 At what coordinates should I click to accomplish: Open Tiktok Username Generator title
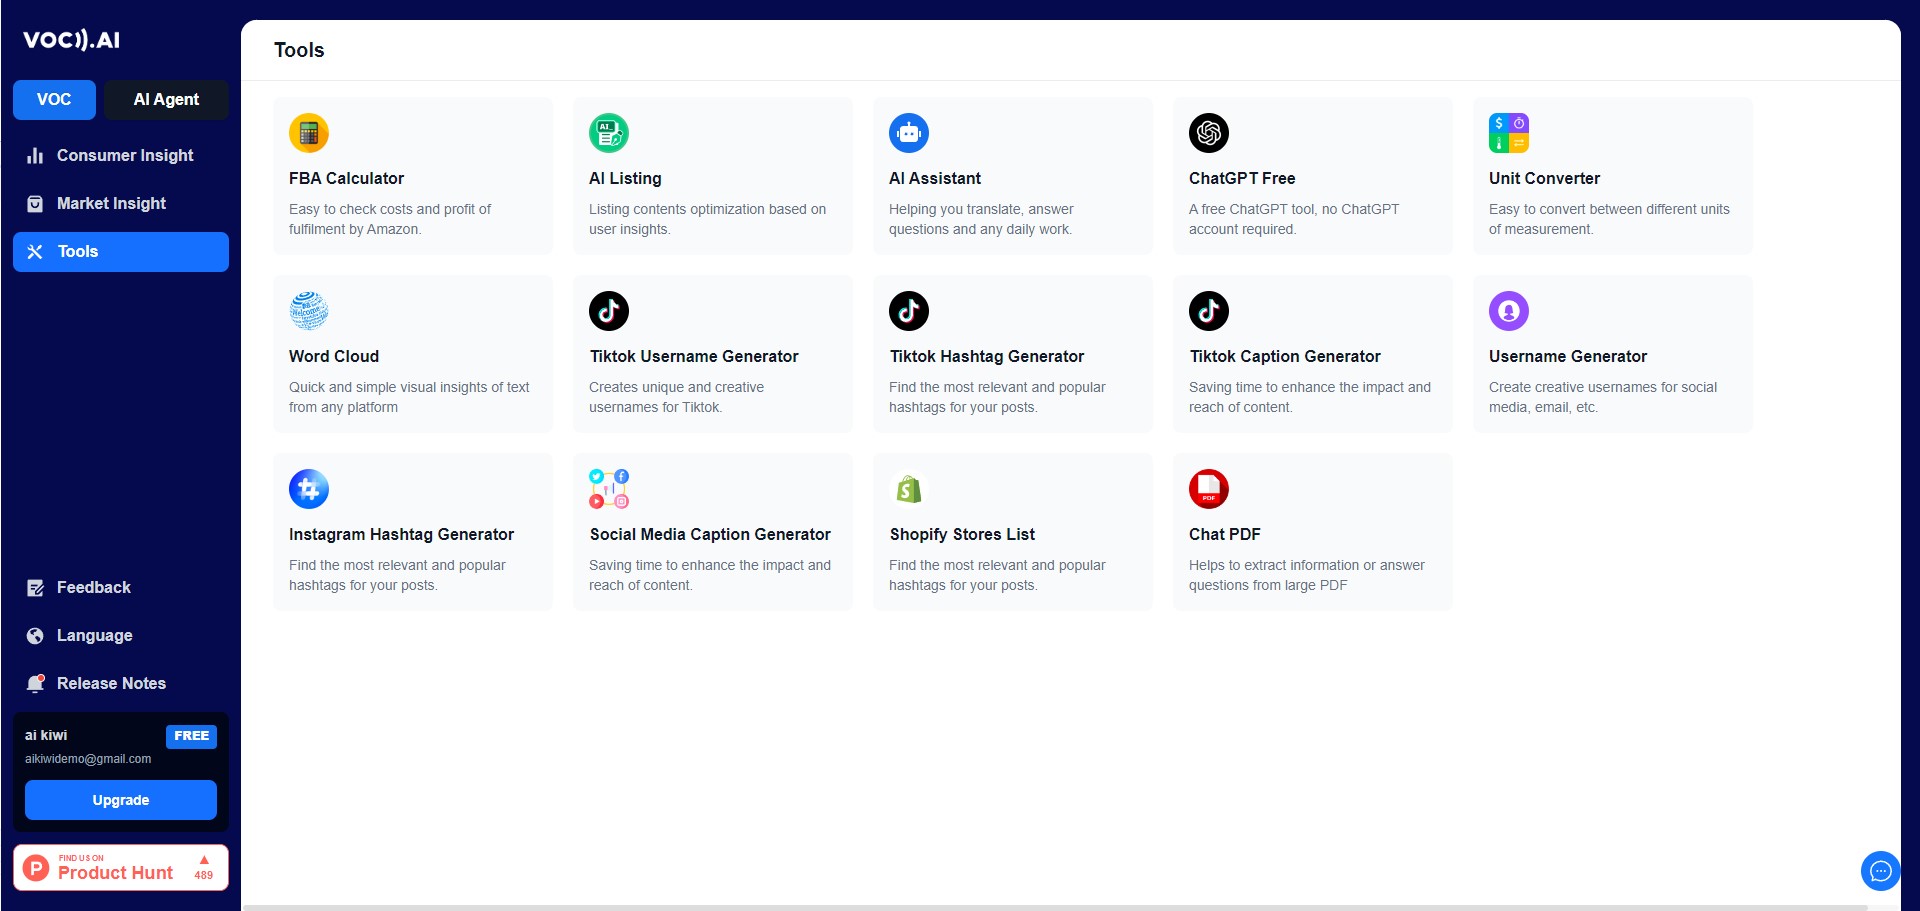coord(694,356)
